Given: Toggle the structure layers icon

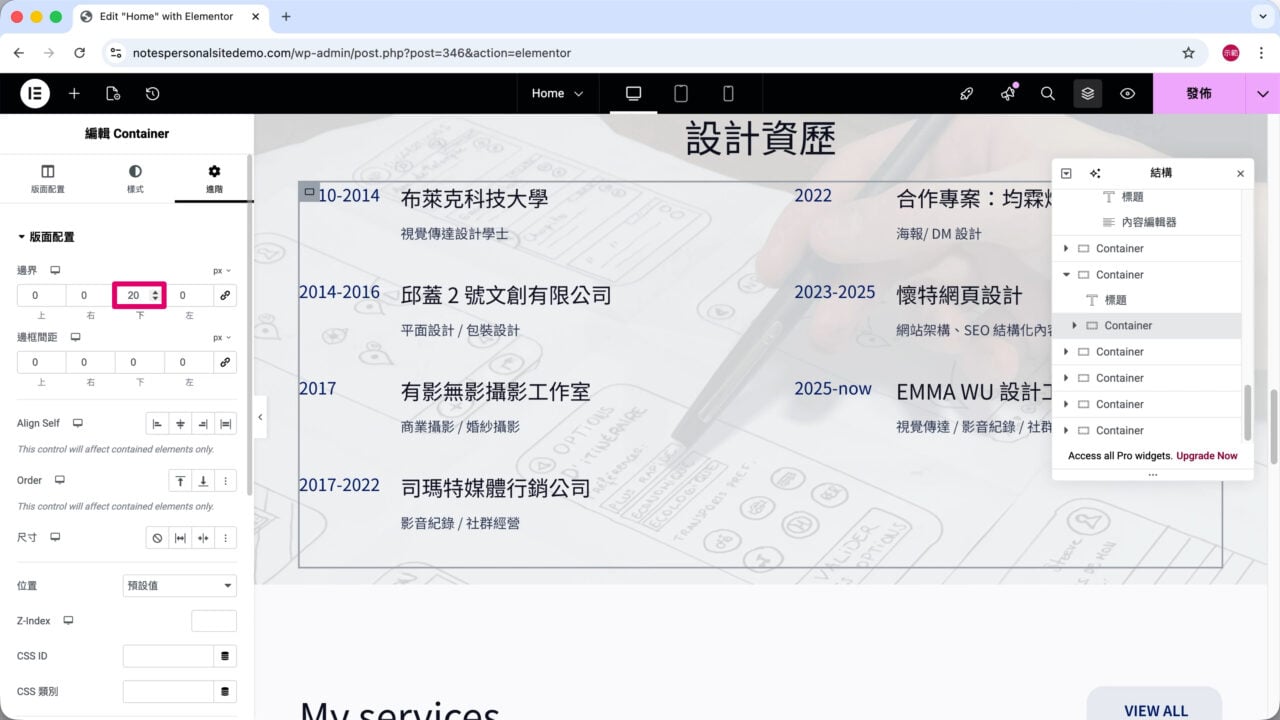Looking at the screenshot, I should (1088, 93).
